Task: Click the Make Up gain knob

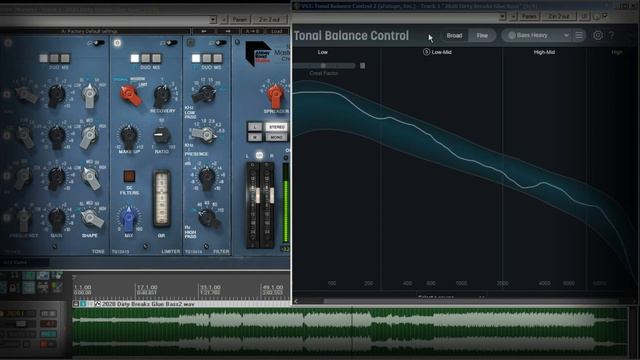Action: tap(129, 136)
